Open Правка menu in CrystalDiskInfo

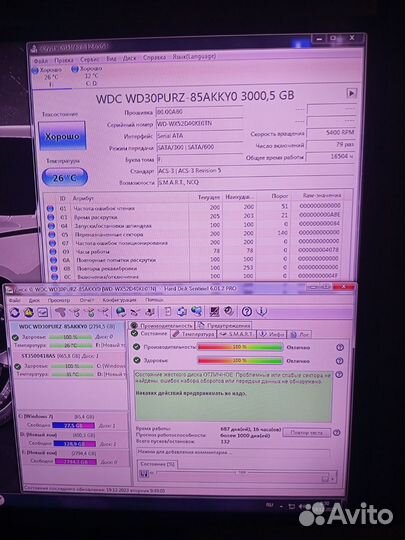pos(64,60)
